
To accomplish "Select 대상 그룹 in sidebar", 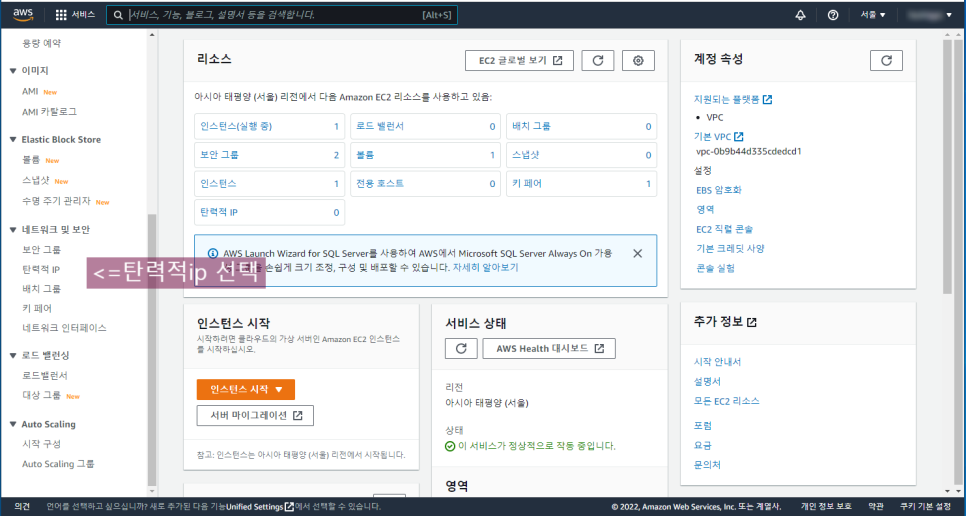I will tap(41, 395).
